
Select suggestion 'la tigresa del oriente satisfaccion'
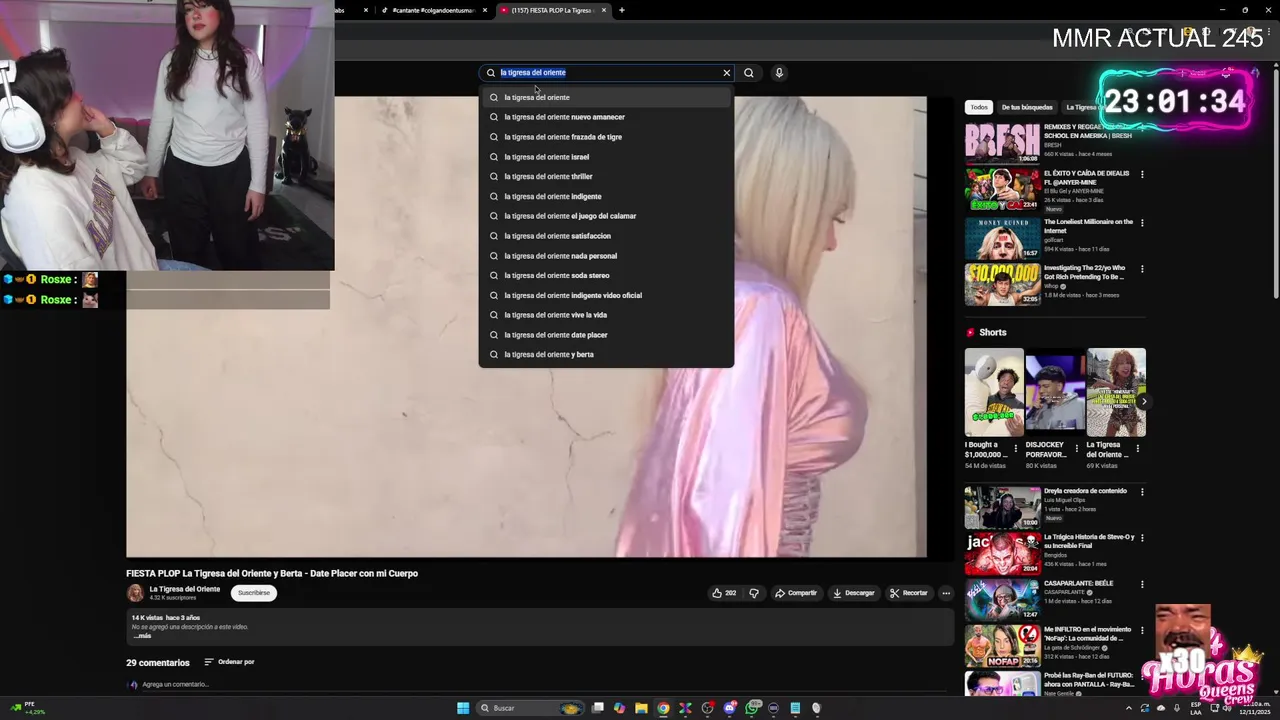point(606,236)
